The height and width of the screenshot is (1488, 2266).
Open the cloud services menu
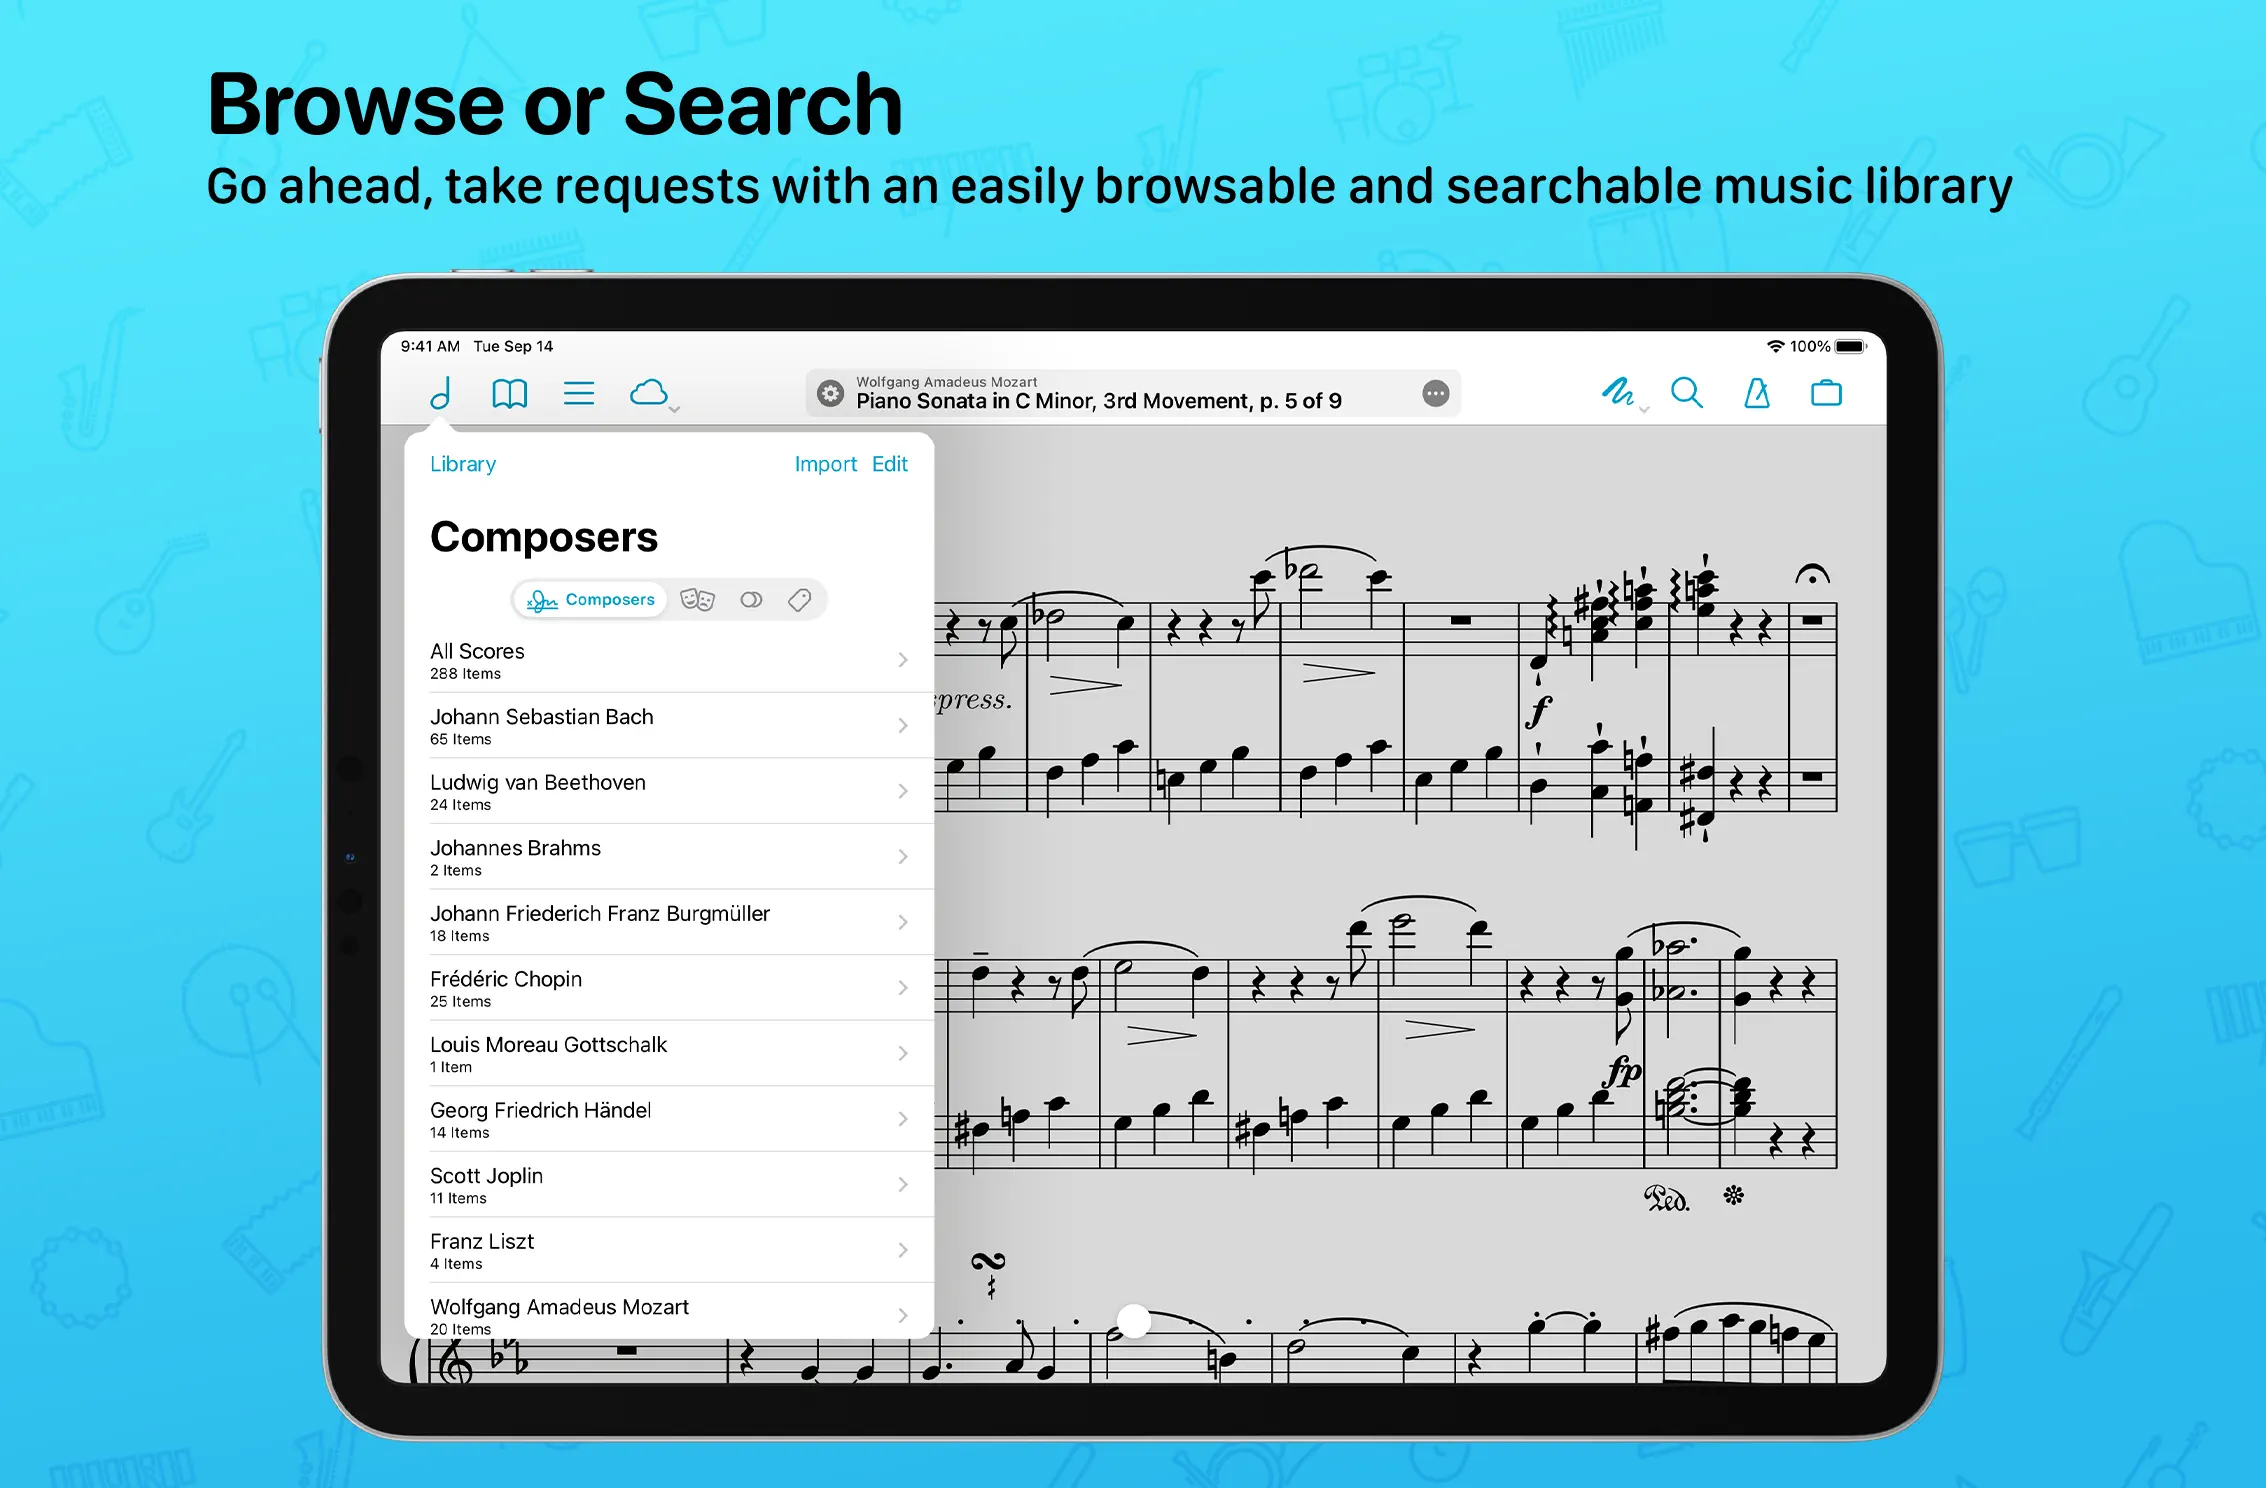point(650,393)
